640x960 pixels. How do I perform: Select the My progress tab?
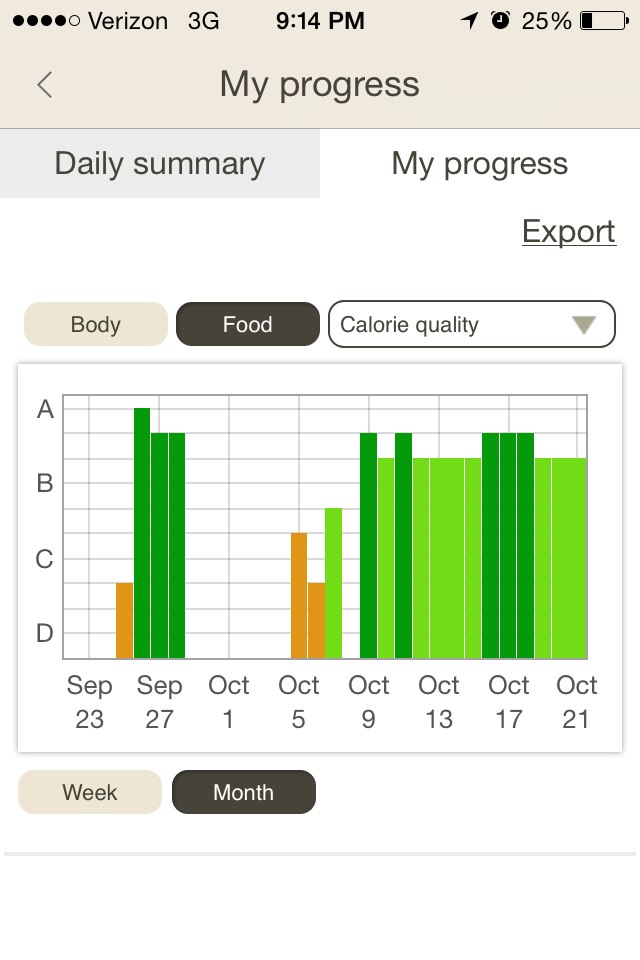(x=479, y=163)
